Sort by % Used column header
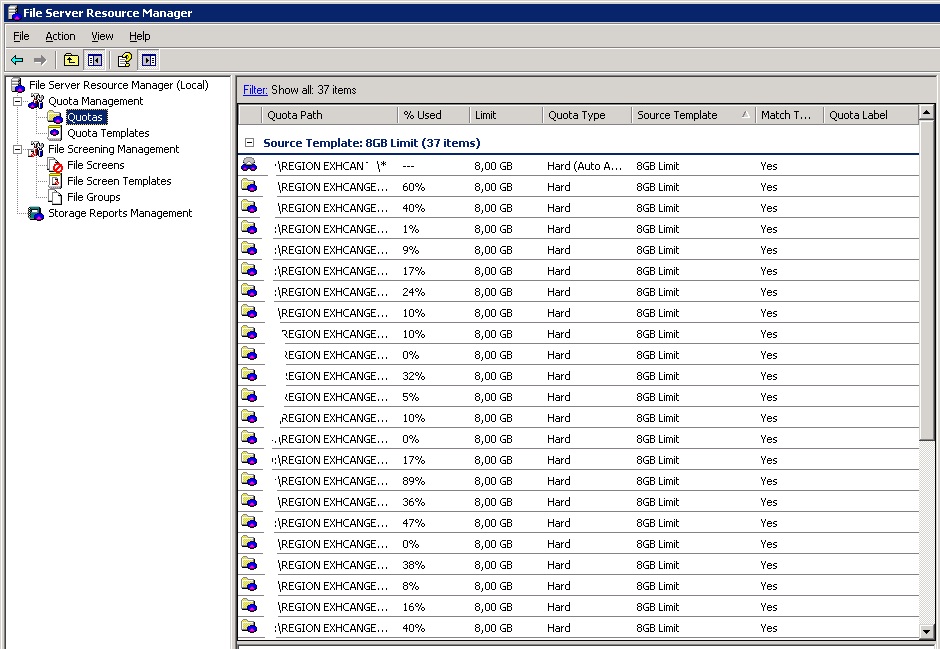The height and width of the screenshot is (649, 940). pos(433,115)
